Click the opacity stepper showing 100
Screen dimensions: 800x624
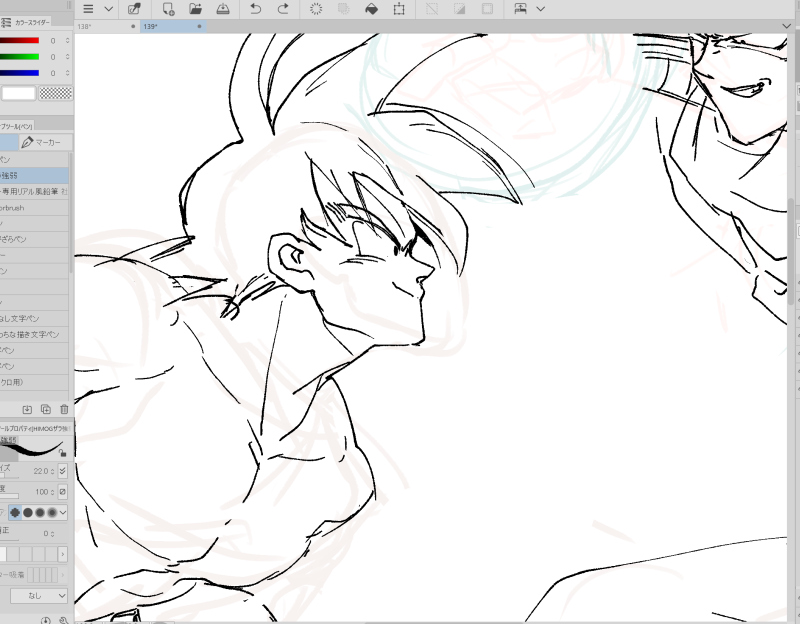pos(53,492)
